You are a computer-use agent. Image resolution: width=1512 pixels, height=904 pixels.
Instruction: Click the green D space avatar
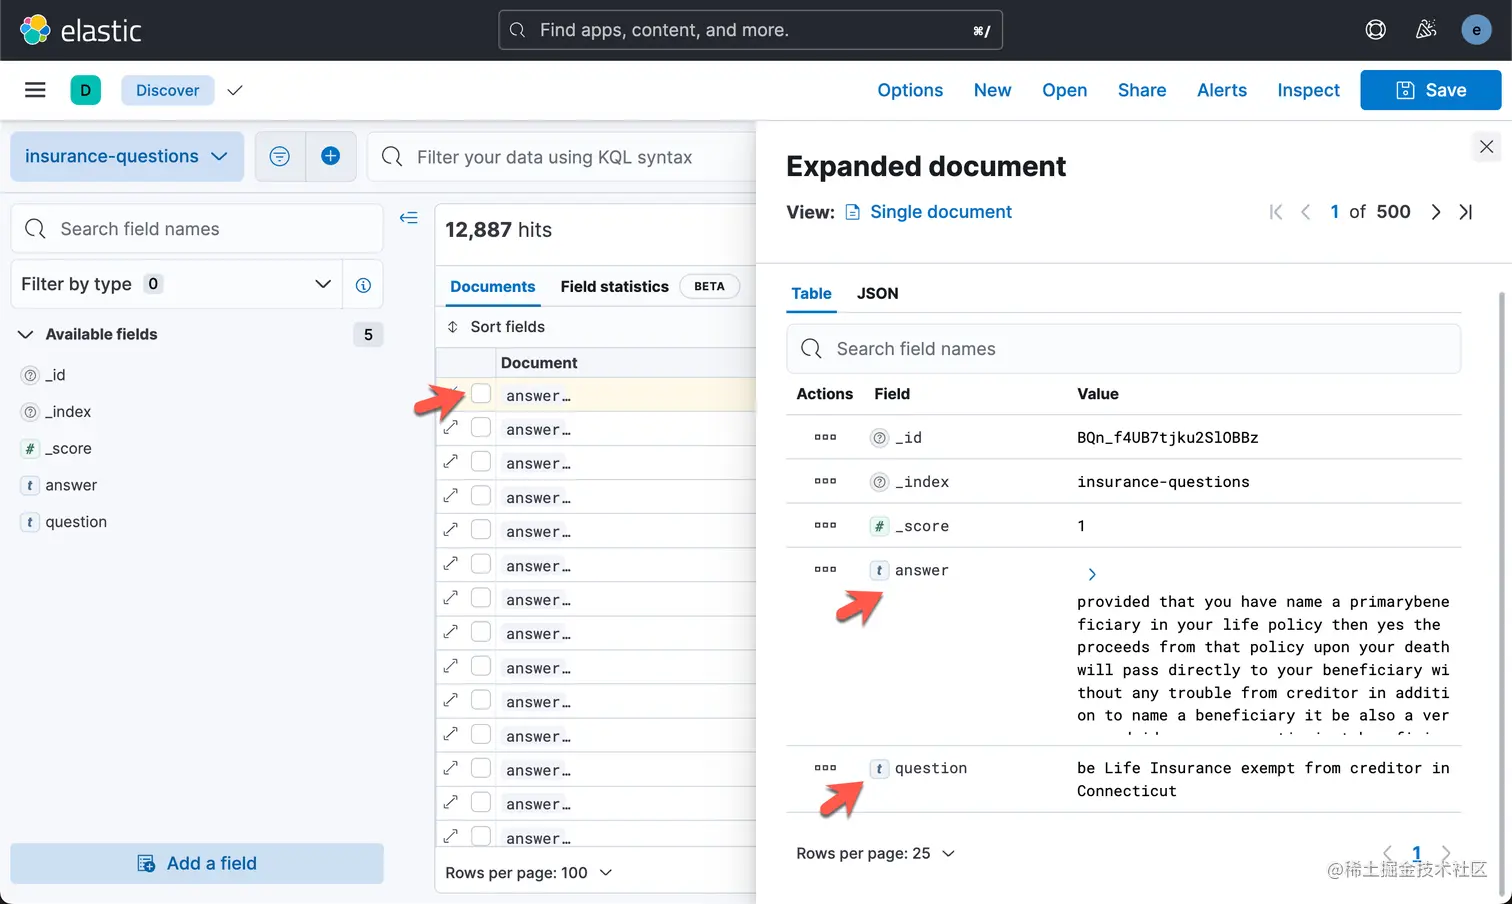86,90
